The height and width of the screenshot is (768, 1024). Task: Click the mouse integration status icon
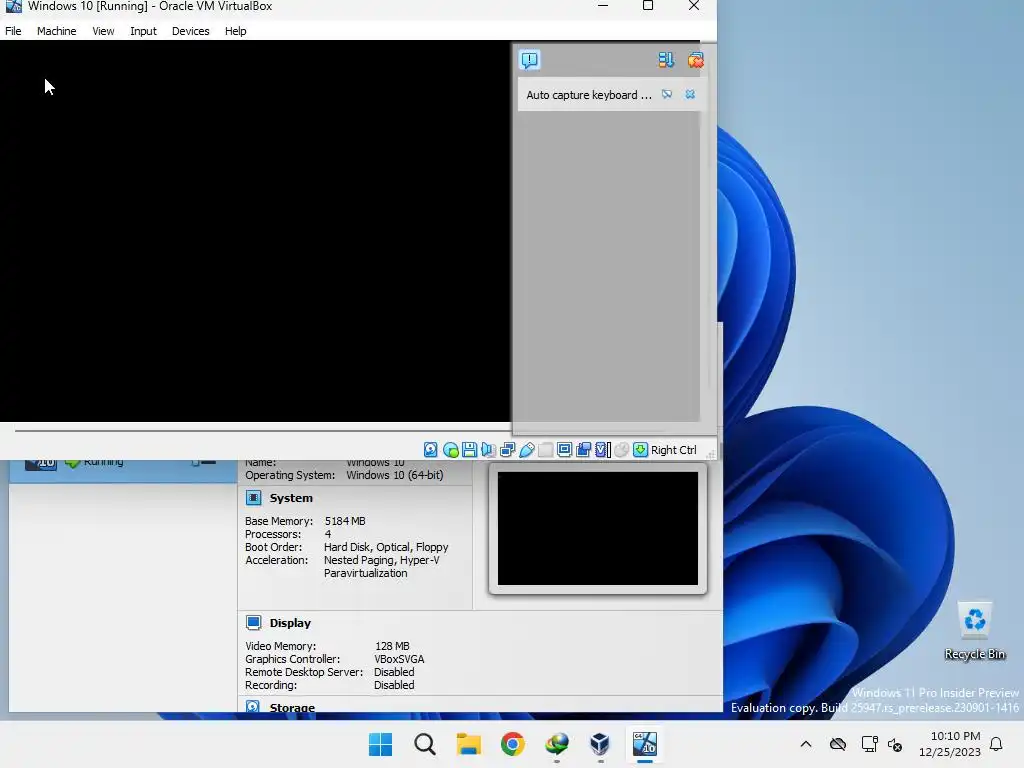pos(622,449)
